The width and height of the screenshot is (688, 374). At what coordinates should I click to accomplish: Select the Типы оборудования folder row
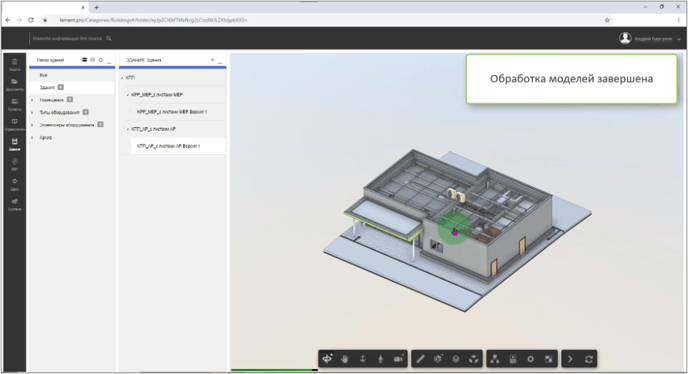(72, 112)
